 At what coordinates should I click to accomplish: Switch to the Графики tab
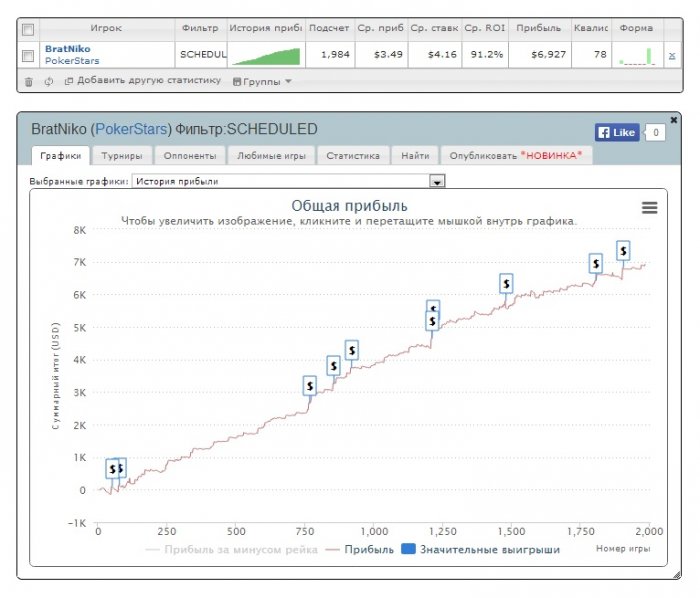[x=61, y=156]
